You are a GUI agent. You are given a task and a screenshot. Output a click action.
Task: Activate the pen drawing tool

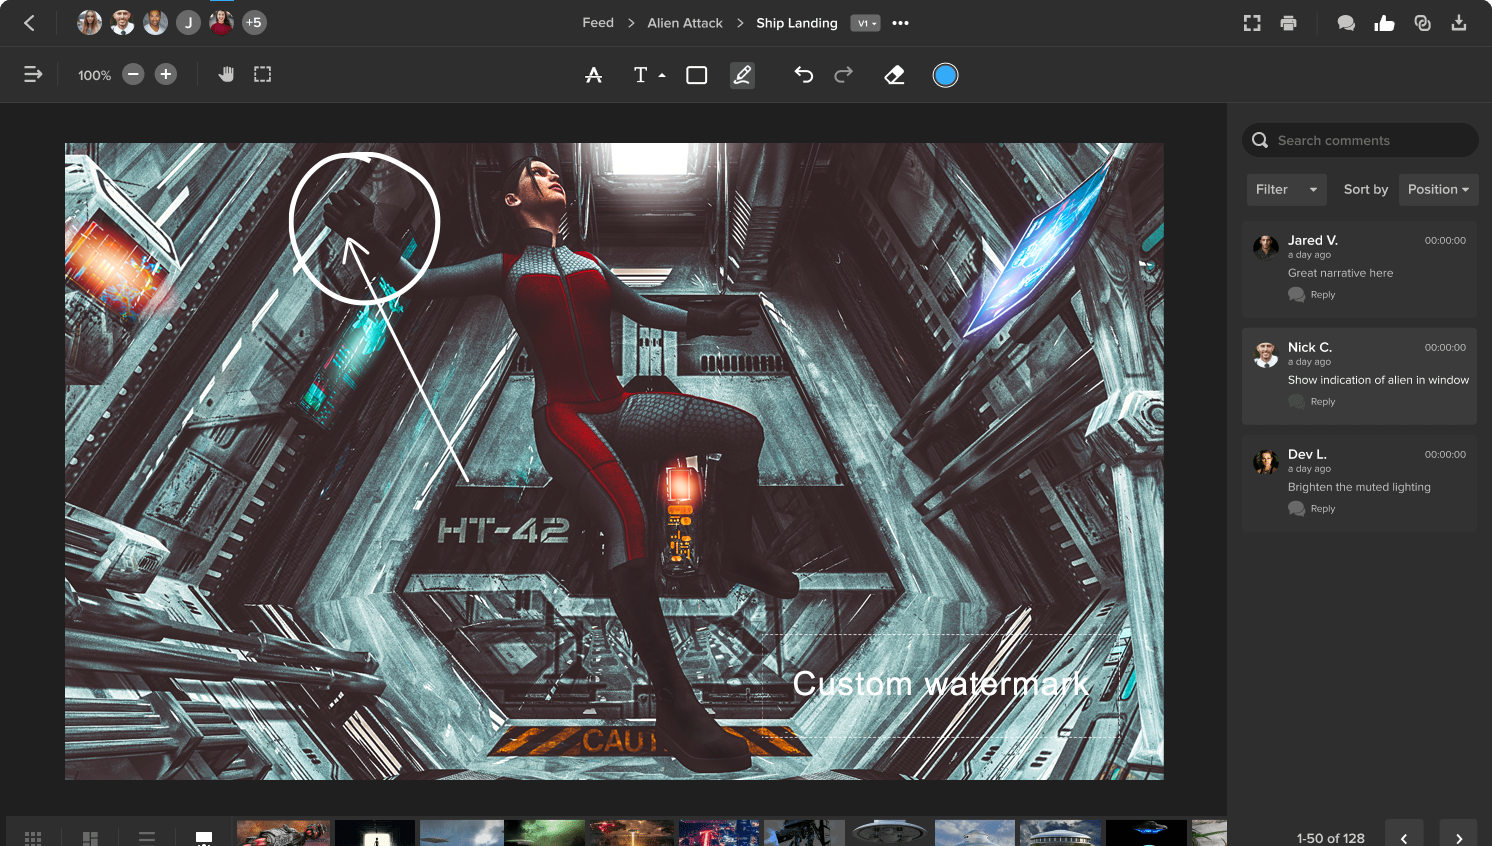pos(742,75)
